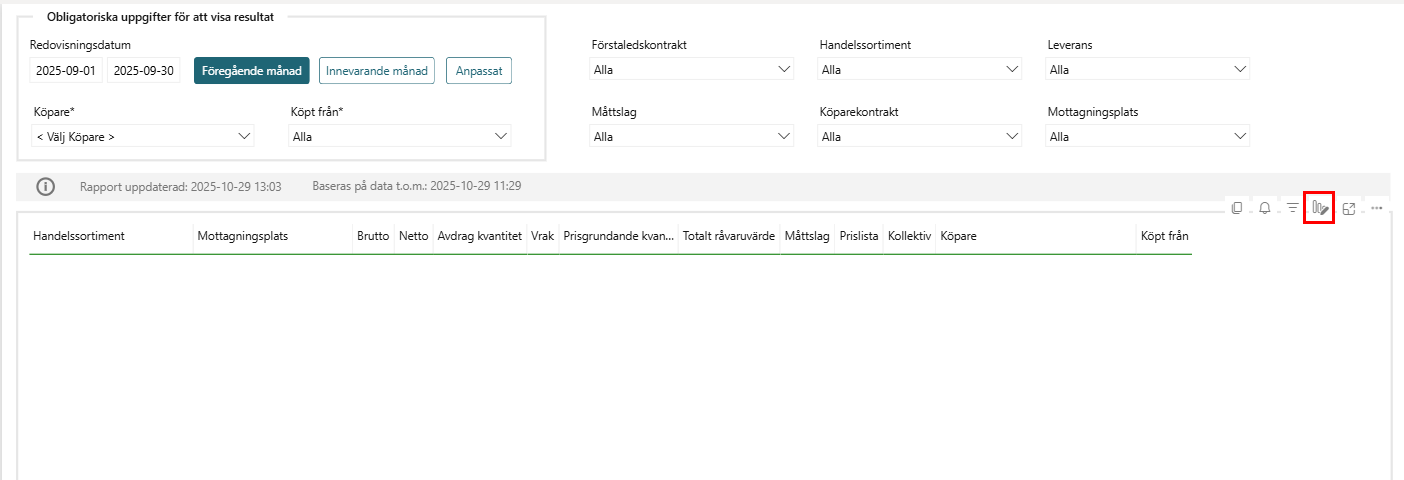Copy the table visual with copy icon
The image size is (1404, 480).
tap(1237, 208)
